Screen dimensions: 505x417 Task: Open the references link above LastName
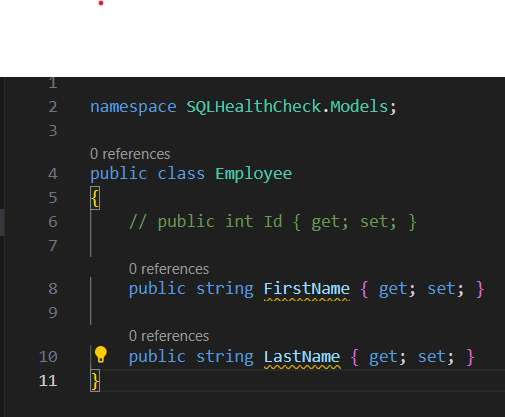(169, 336)
